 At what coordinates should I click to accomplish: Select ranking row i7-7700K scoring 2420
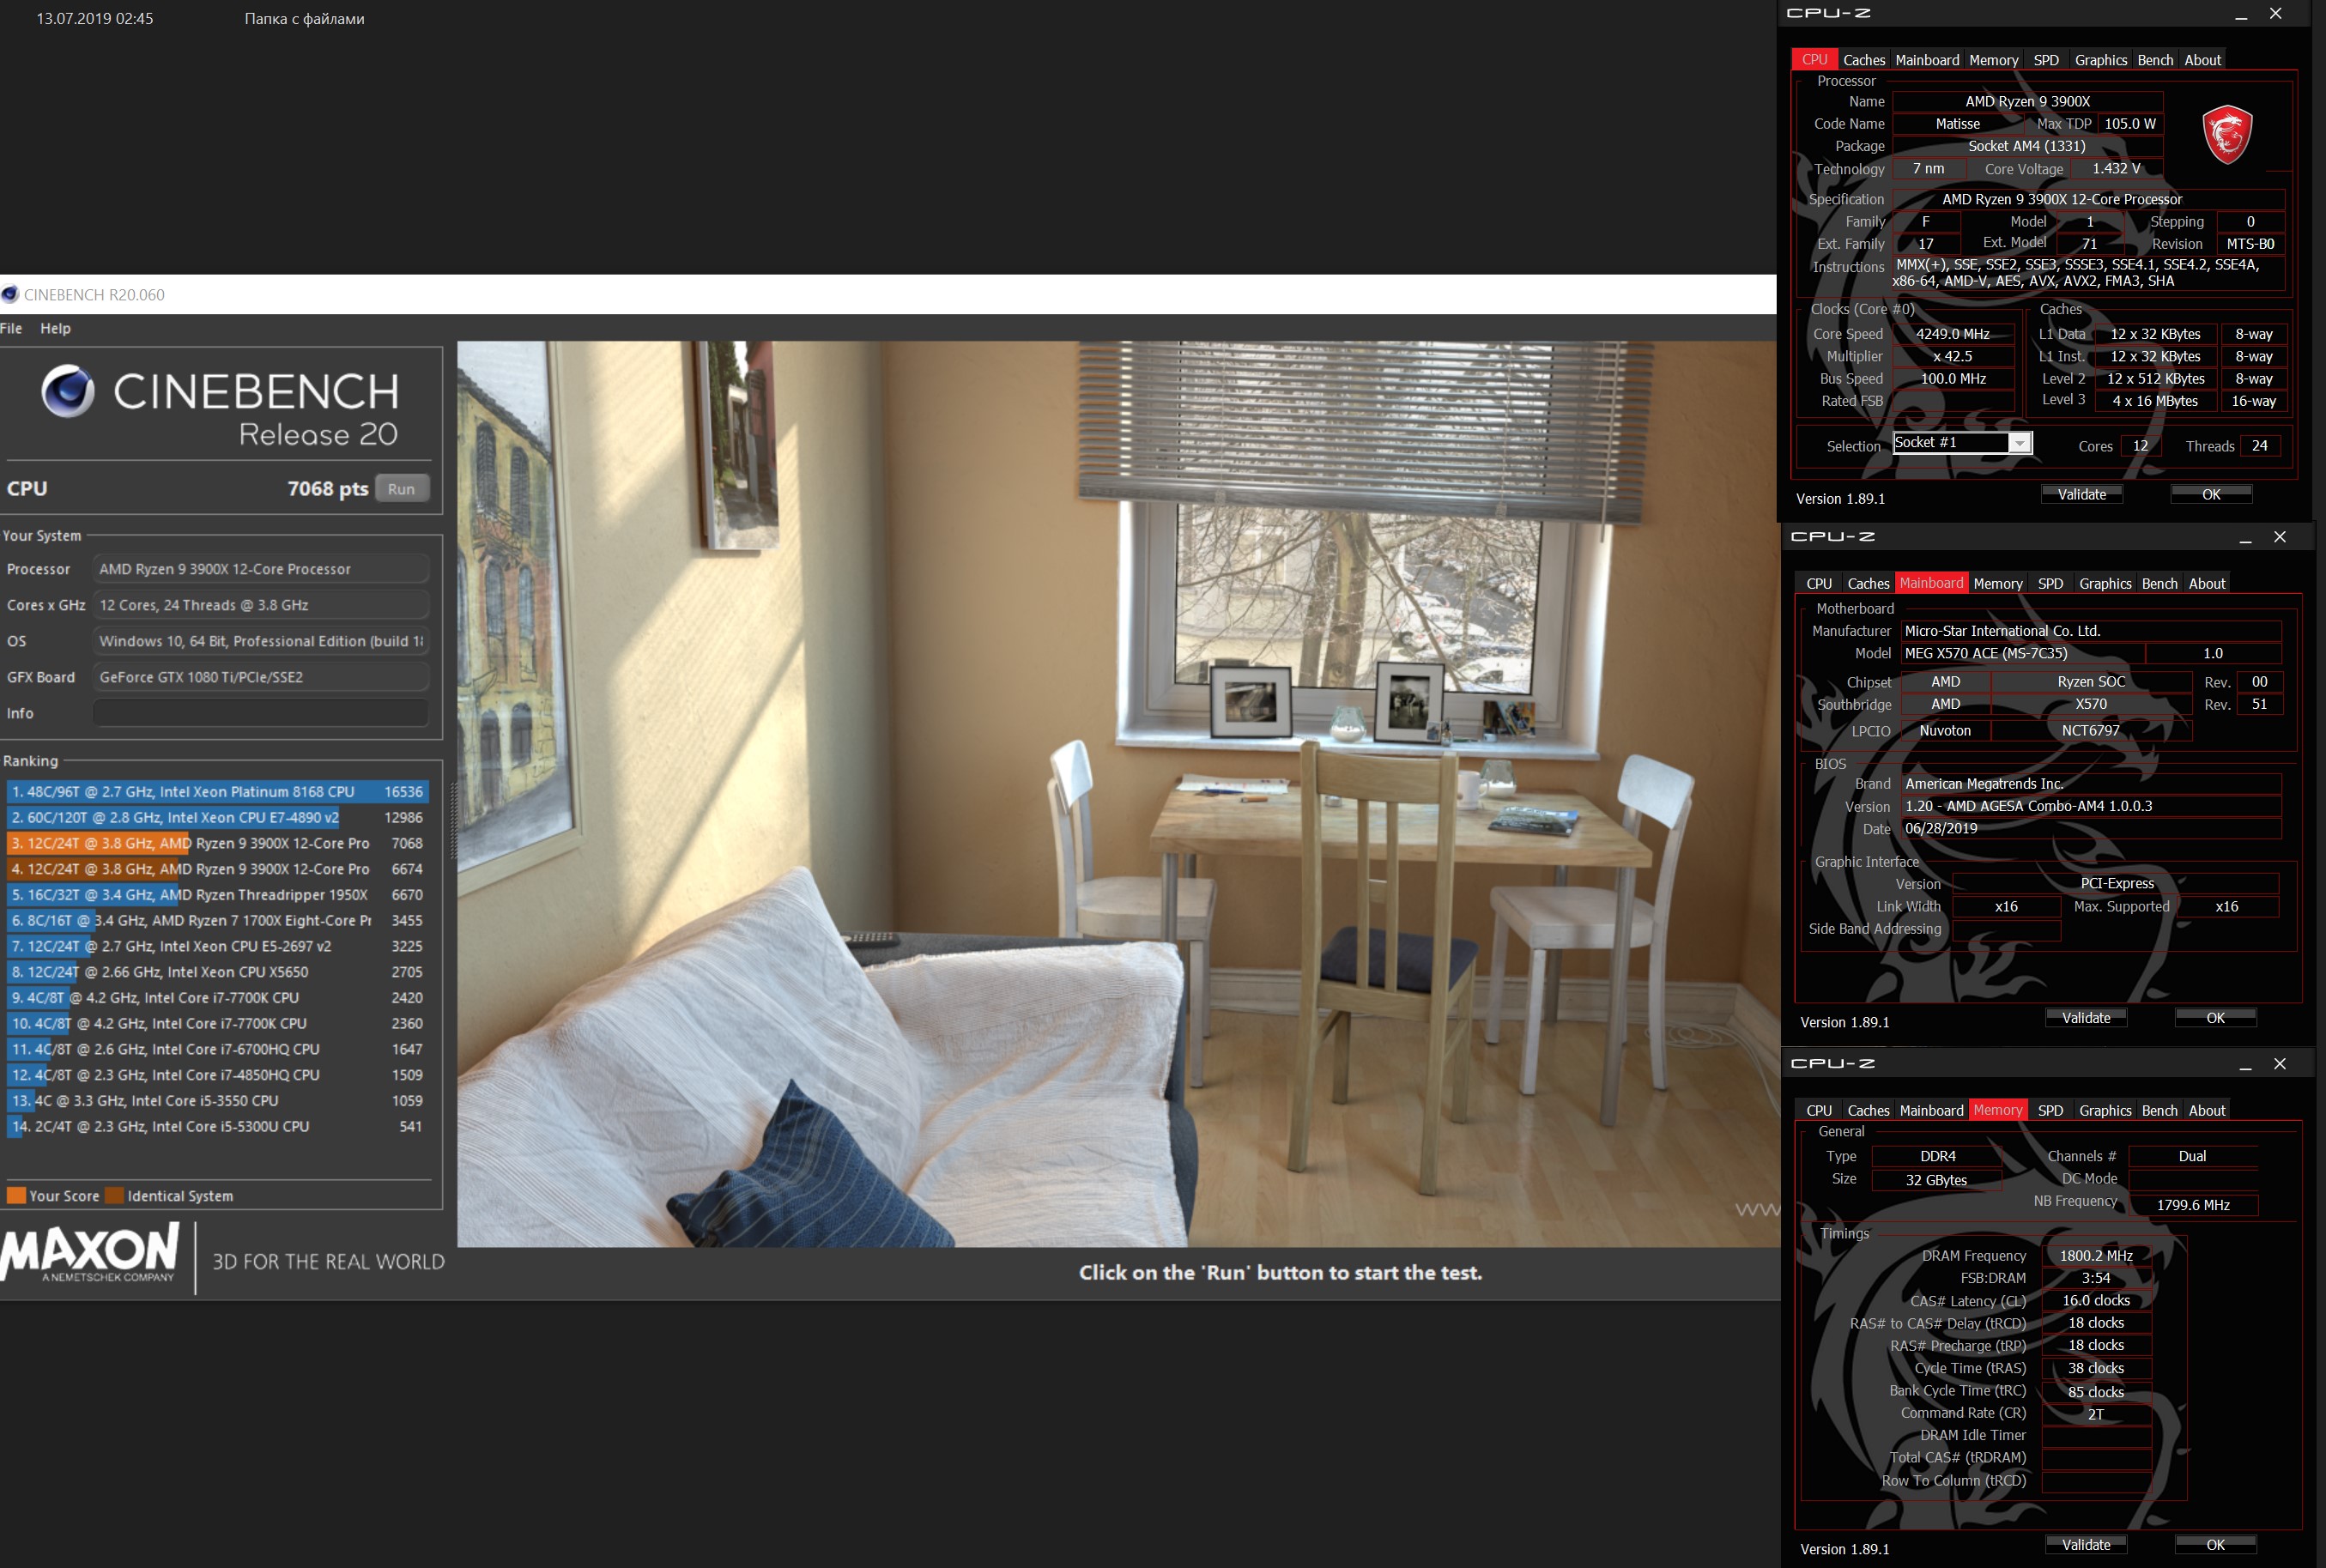(217, 998)
